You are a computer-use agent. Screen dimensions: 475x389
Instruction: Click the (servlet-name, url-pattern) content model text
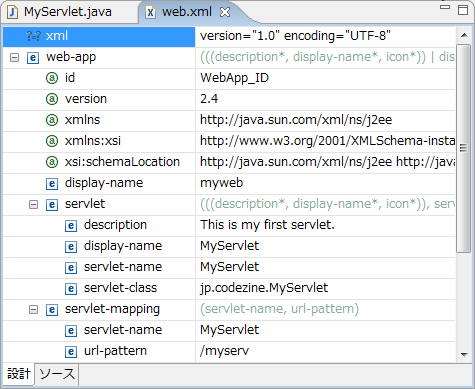coord(279,309)
